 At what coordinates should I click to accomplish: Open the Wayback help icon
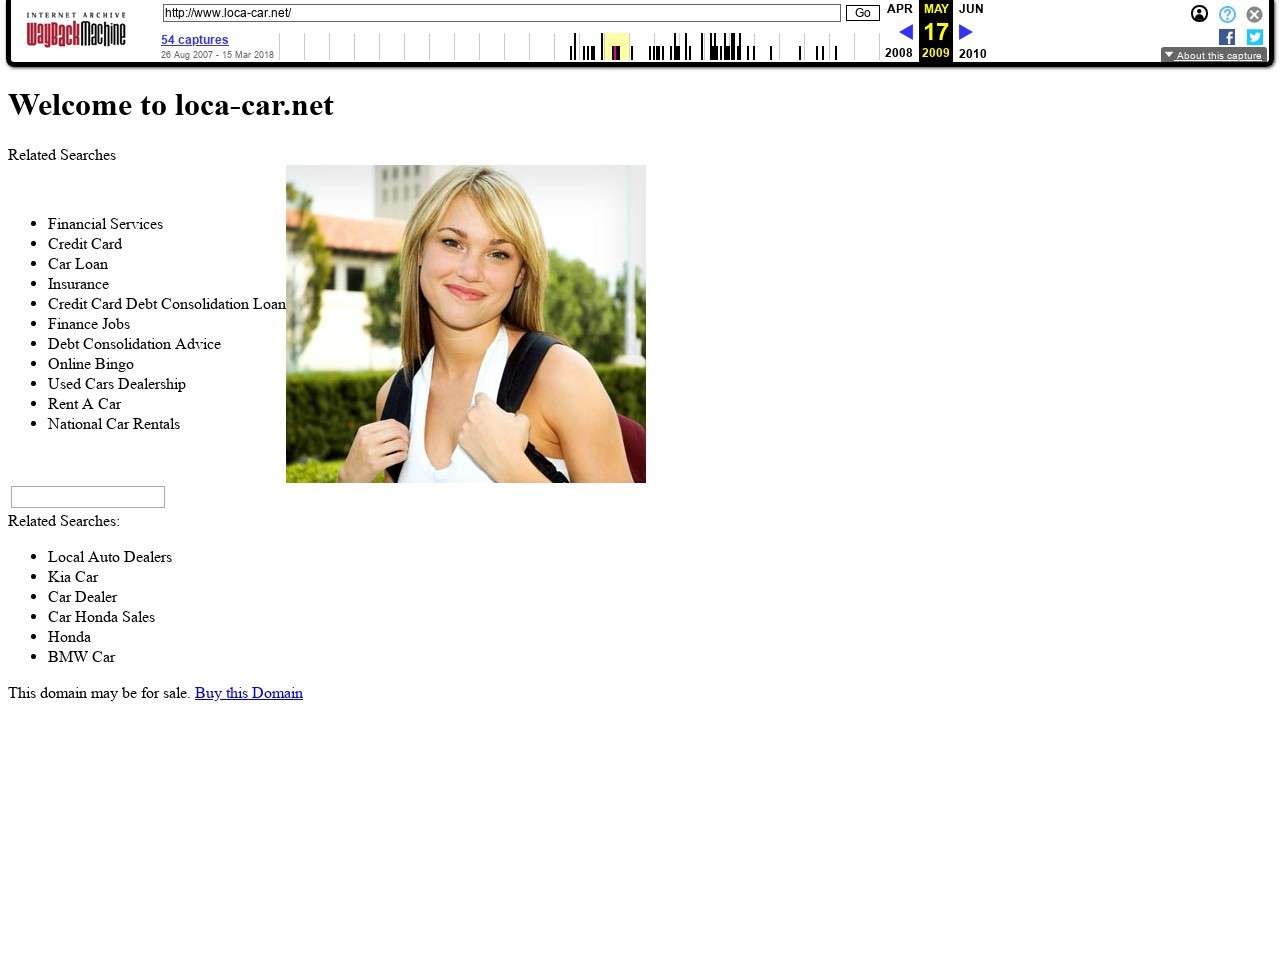pos(1227,14)
